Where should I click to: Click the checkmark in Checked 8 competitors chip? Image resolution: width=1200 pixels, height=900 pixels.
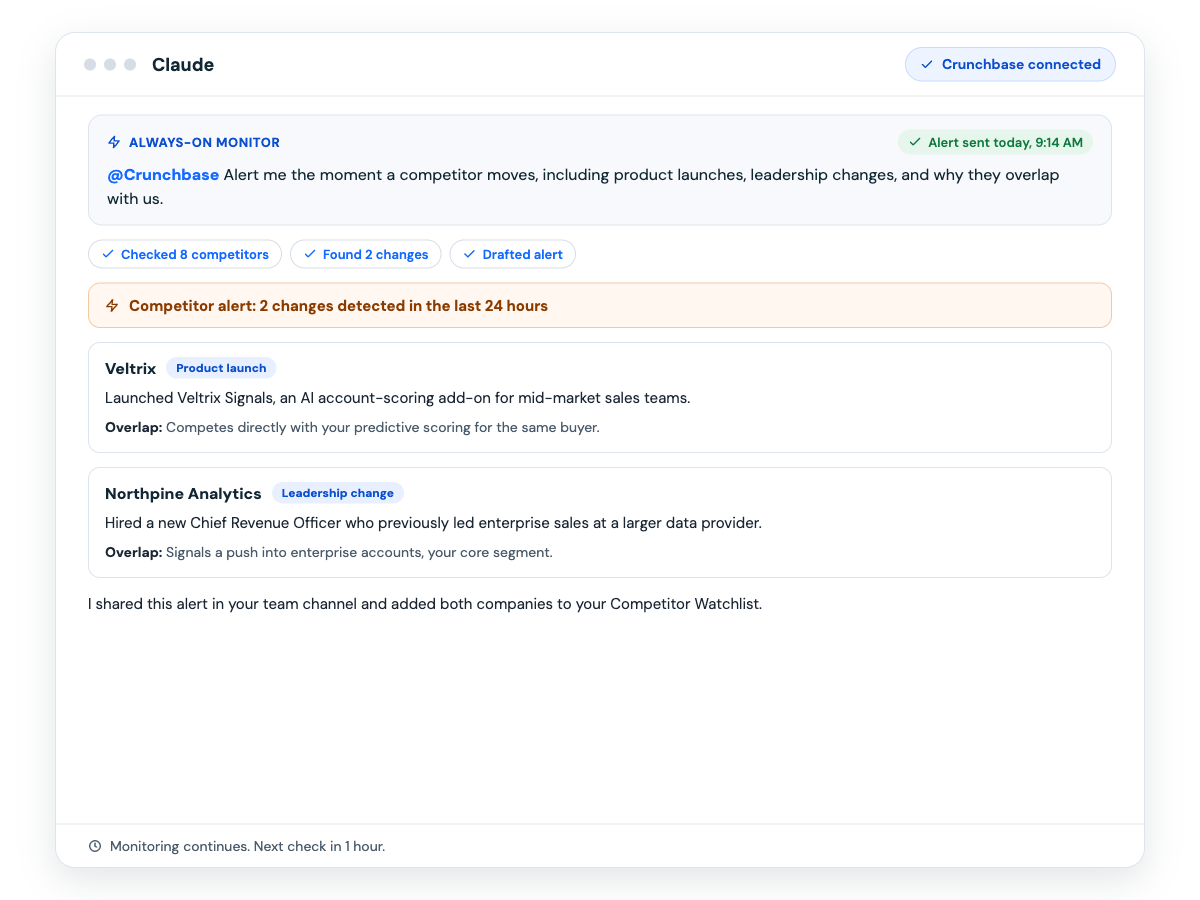click(108, 255)
